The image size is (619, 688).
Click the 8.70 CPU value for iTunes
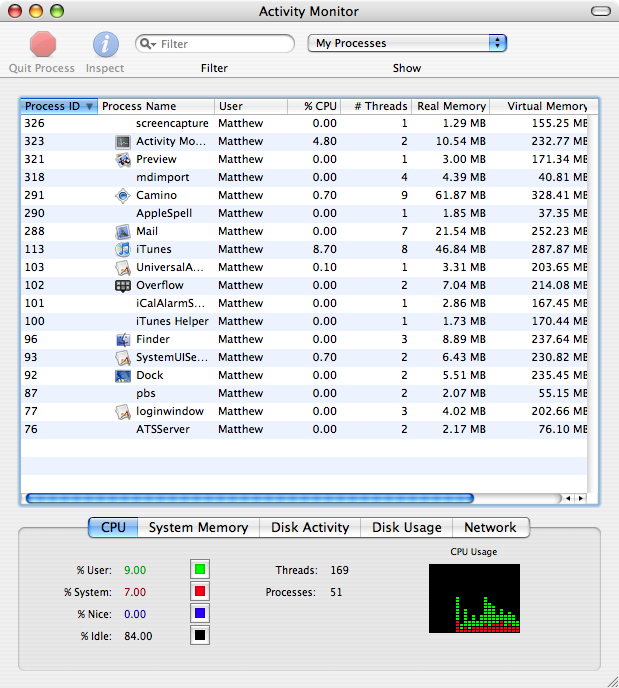[x=325, y=249]
